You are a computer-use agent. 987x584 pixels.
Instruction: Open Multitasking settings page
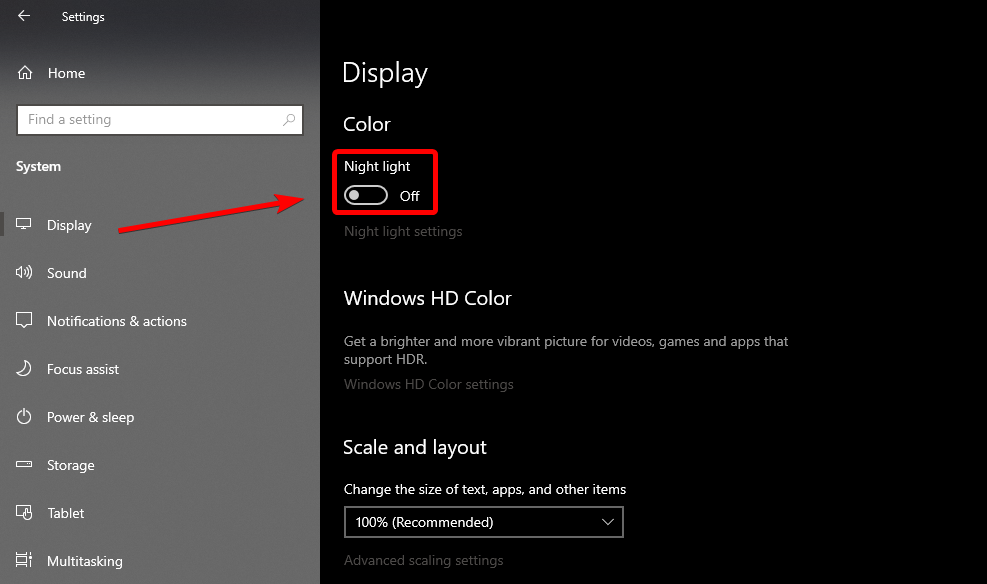click(x=85, y=561)
